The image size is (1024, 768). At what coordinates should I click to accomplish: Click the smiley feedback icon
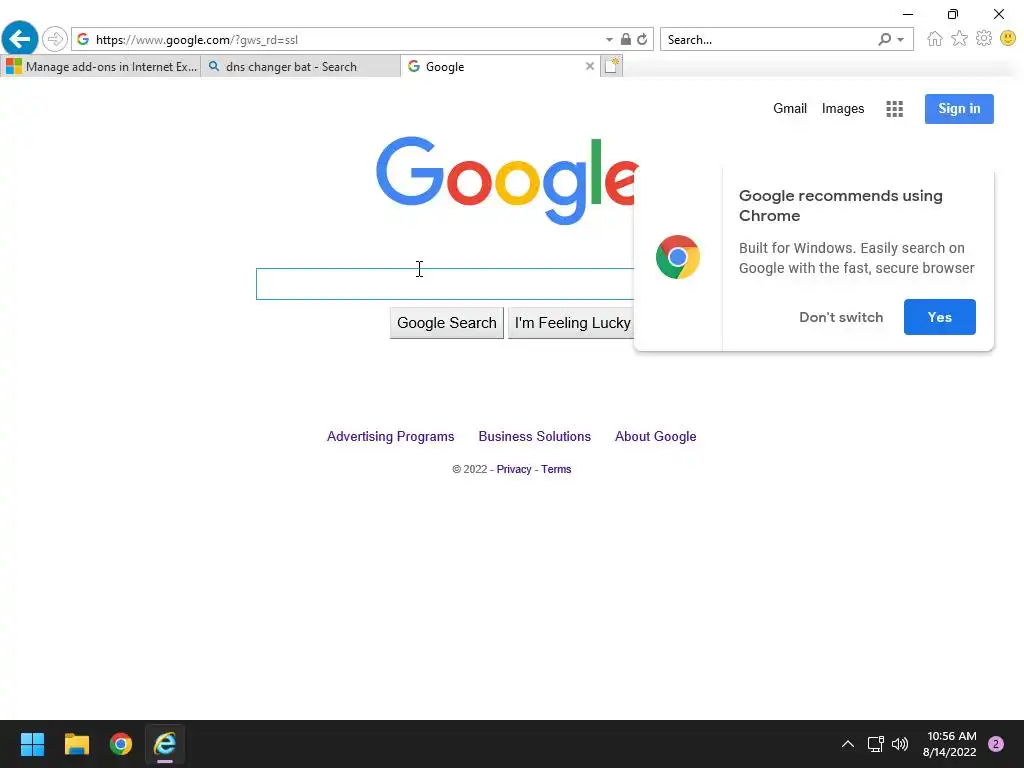tap(1008, 39)
